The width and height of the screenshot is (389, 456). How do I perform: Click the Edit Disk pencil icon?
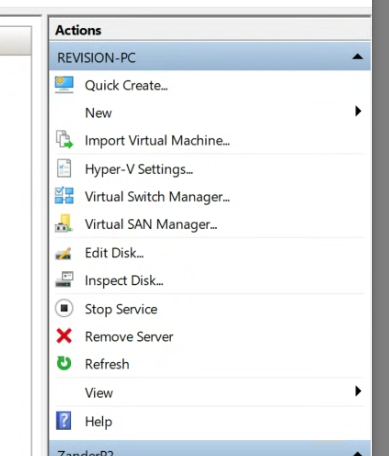[x=63, y=253]
